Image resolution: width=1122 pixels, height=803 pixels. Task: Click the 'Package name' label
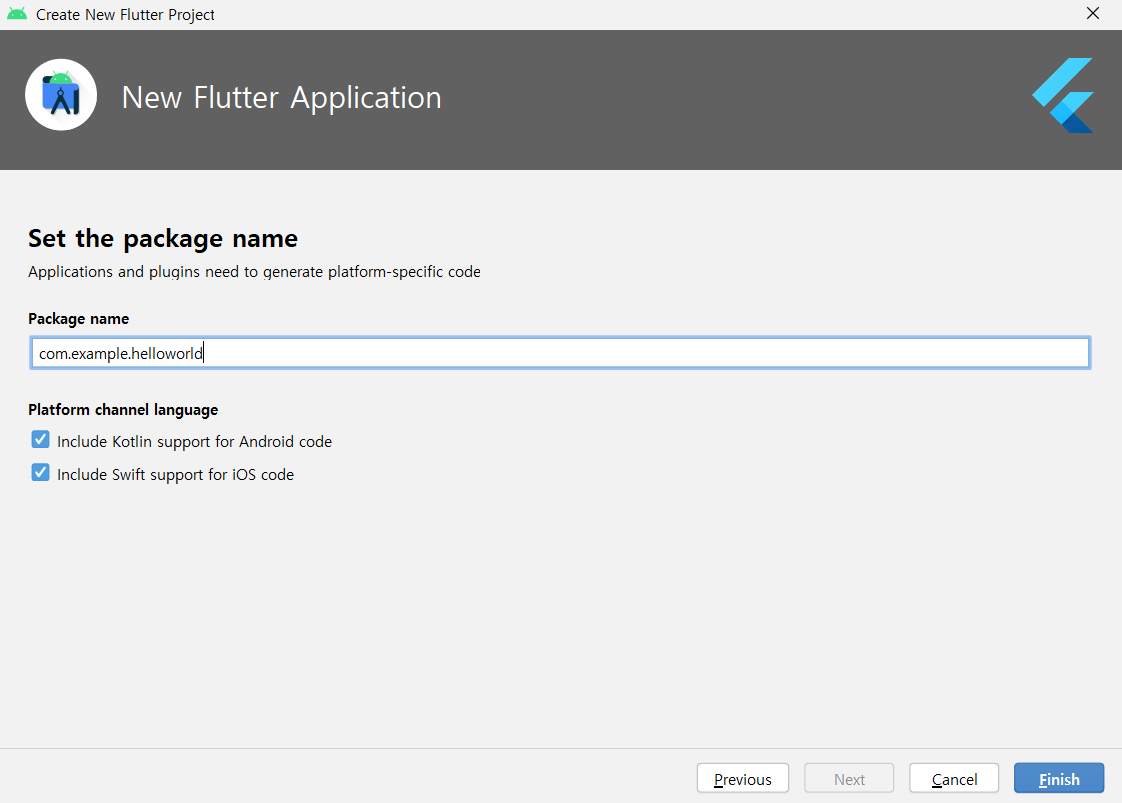coord(79,318)
